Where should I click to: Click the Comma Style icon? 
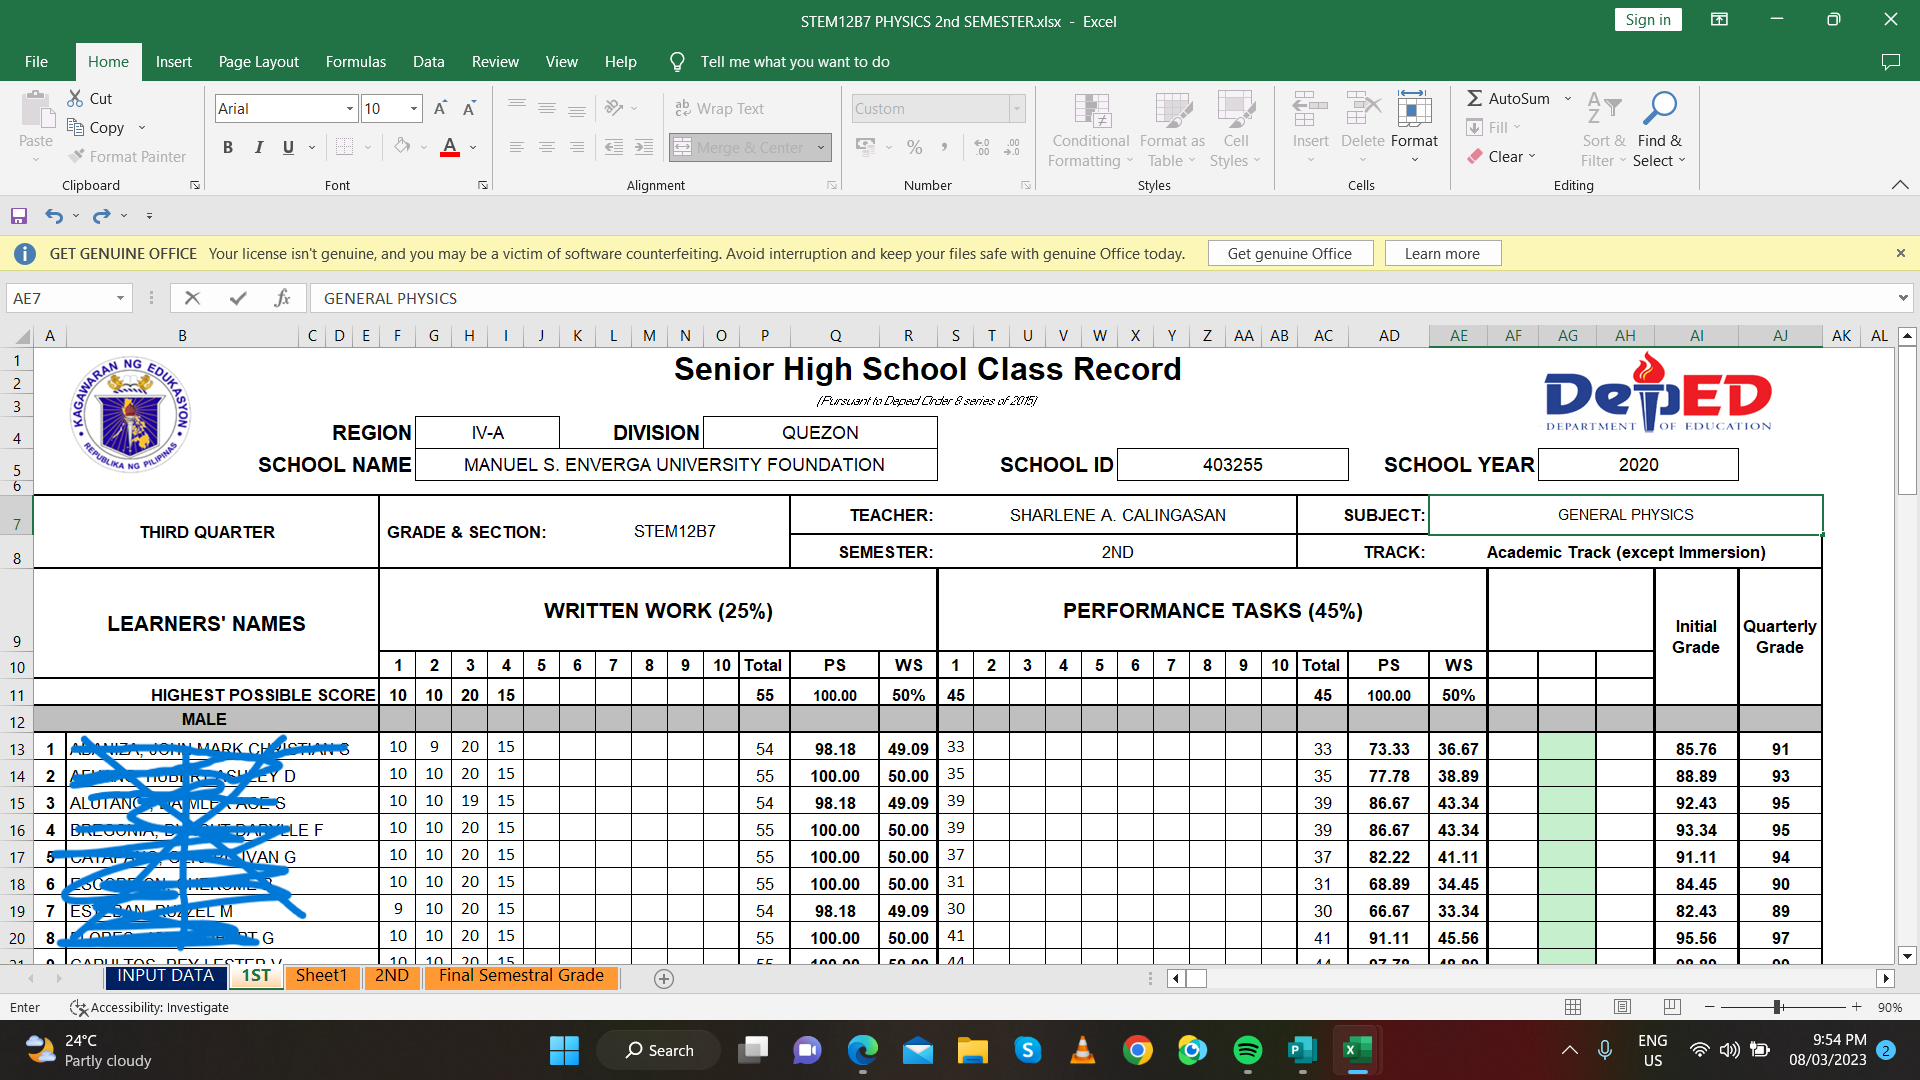pos(944,147)
